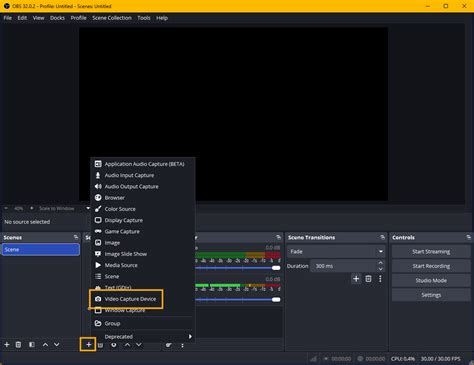This screenshot has height=365, width=474.
Task: Click the OBS logo in title bar
Action: click(6, 6)
